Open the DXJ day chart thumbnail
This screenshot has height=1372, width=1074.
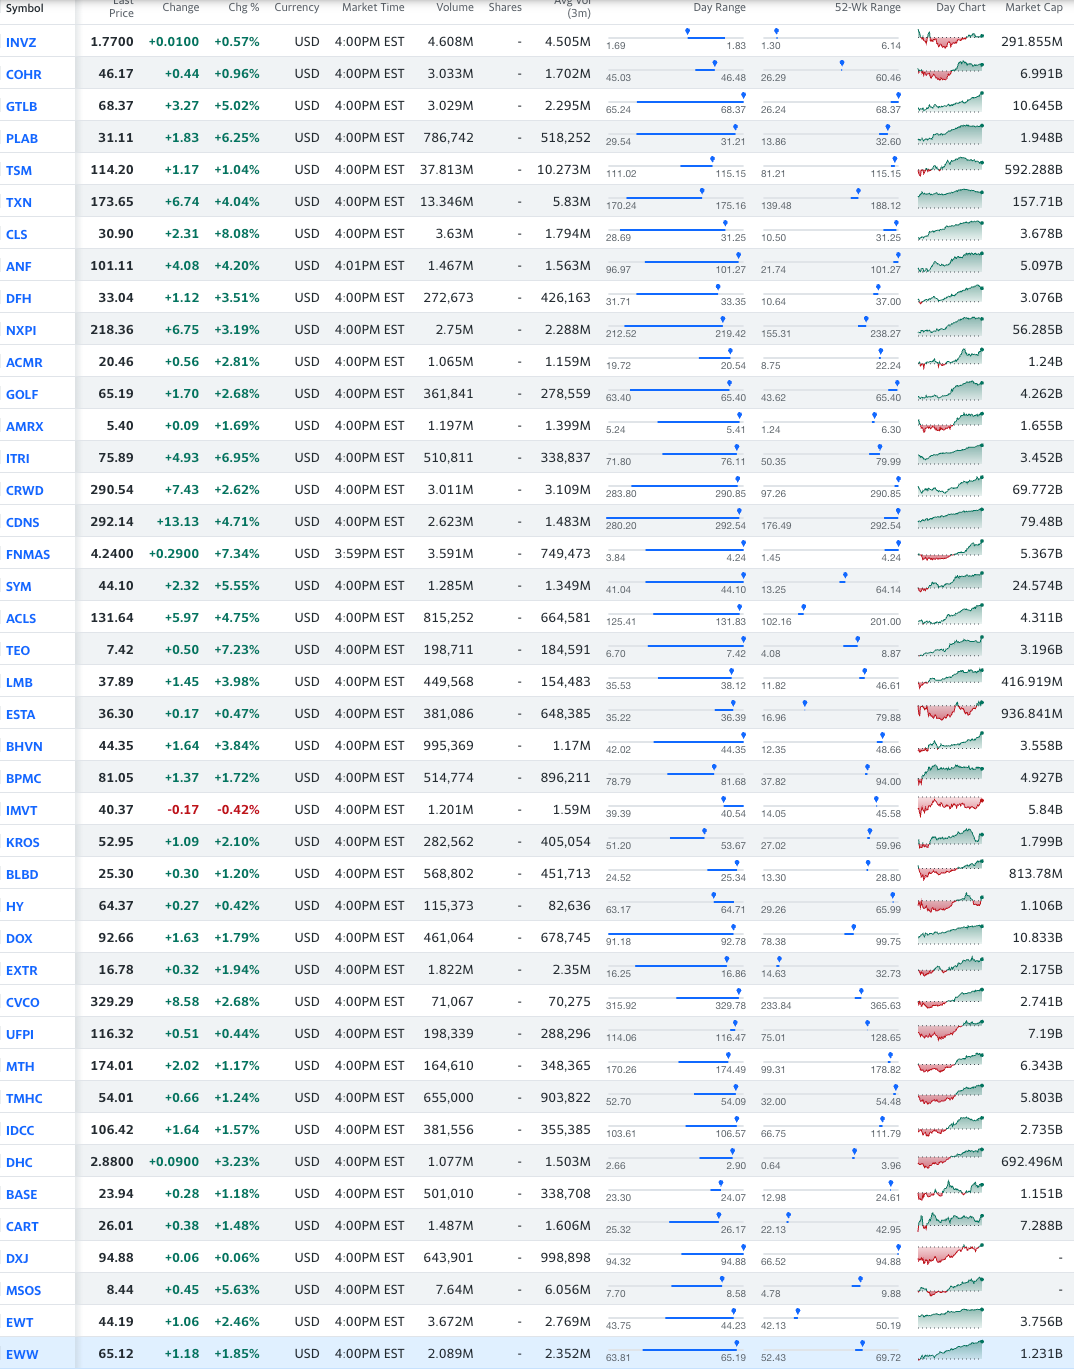point(951,1257)
